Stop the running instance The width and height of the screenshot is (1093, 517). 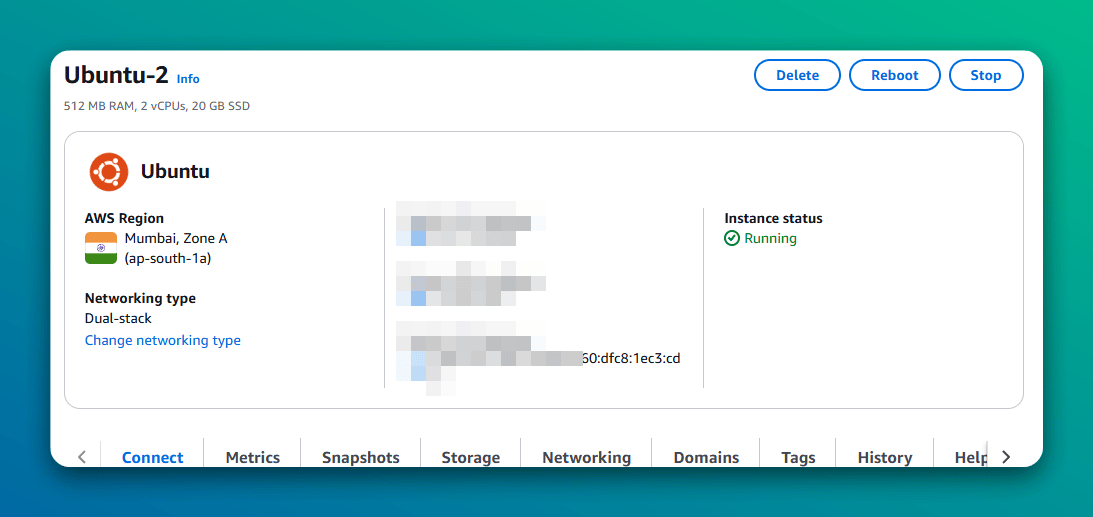985,75
